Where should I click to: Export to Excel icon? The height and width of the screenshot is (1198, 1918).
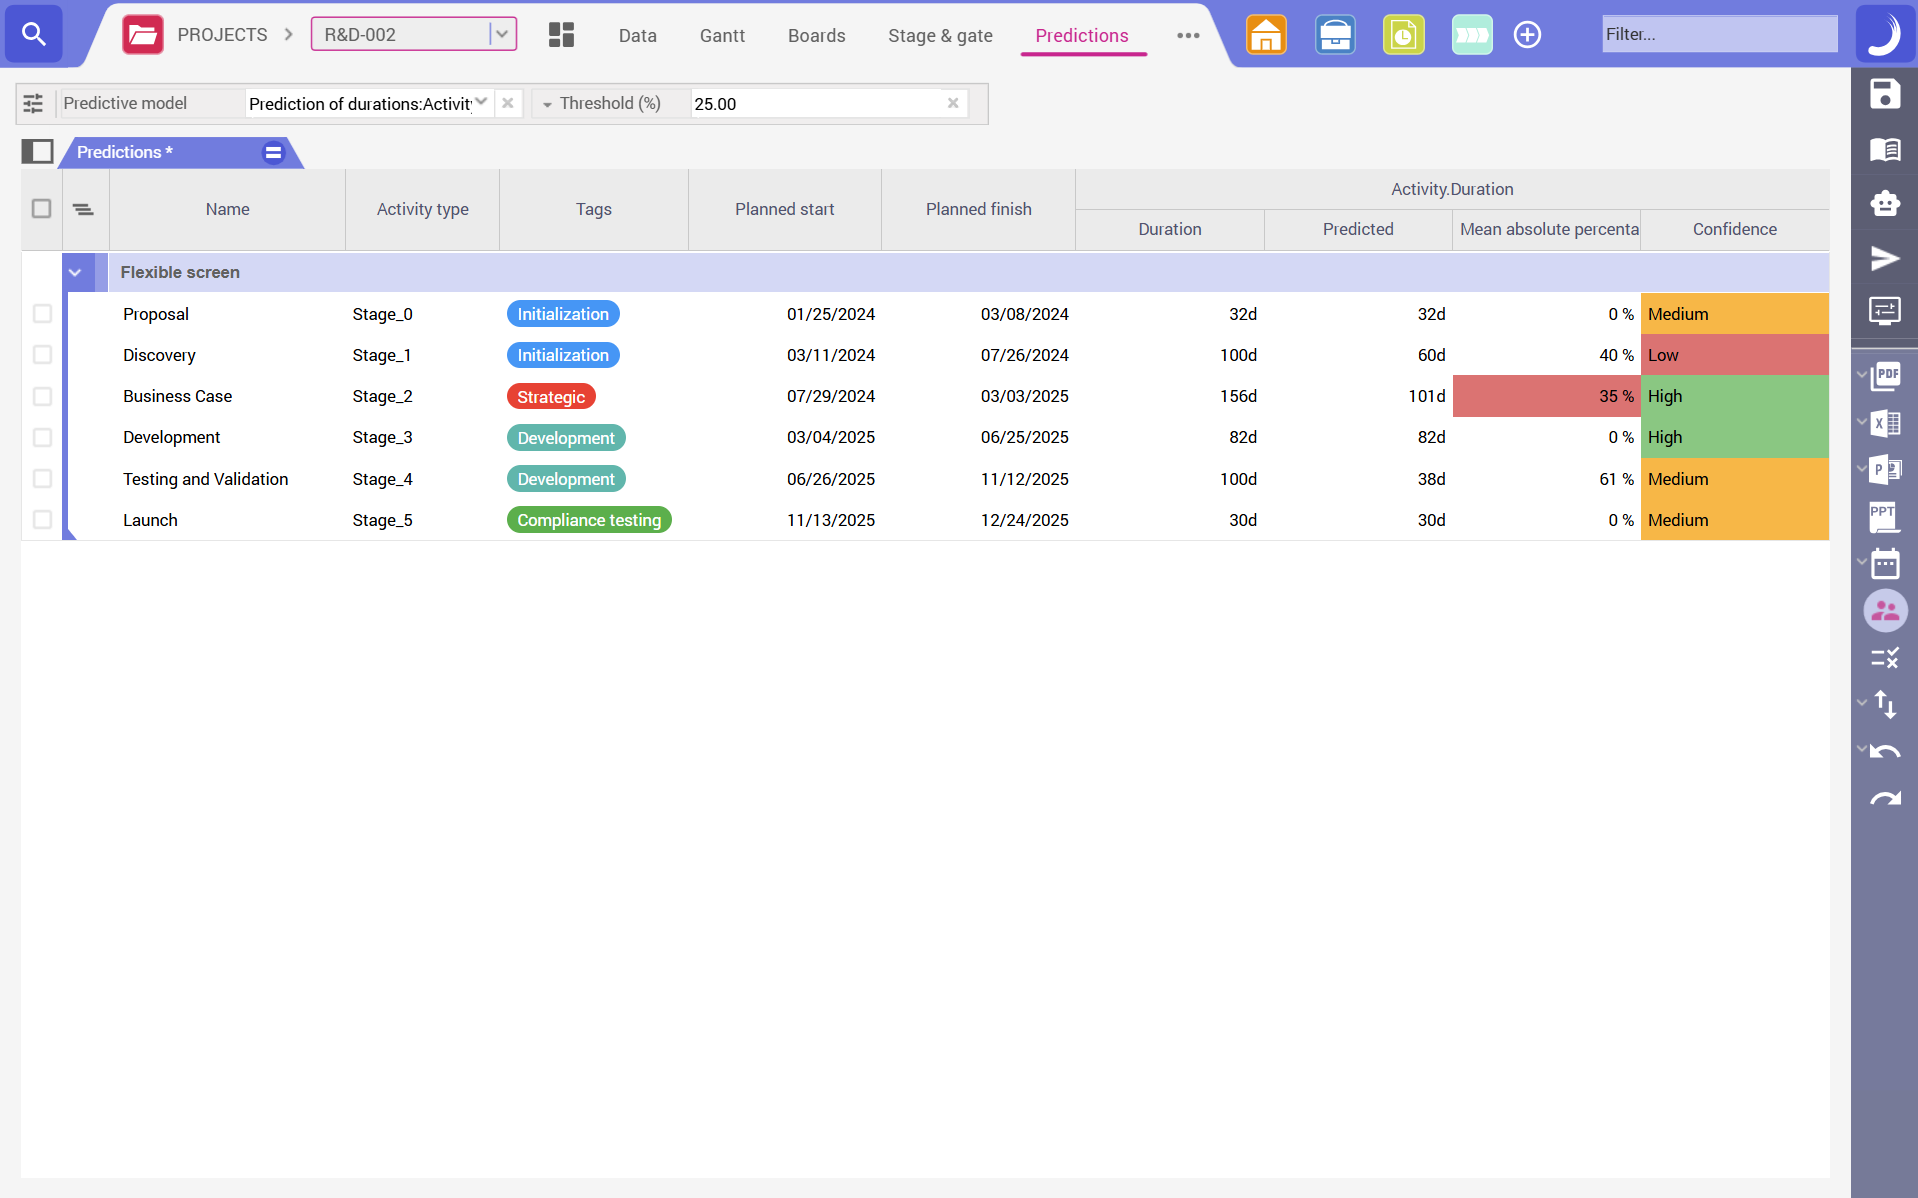(x=1886, y=423)
